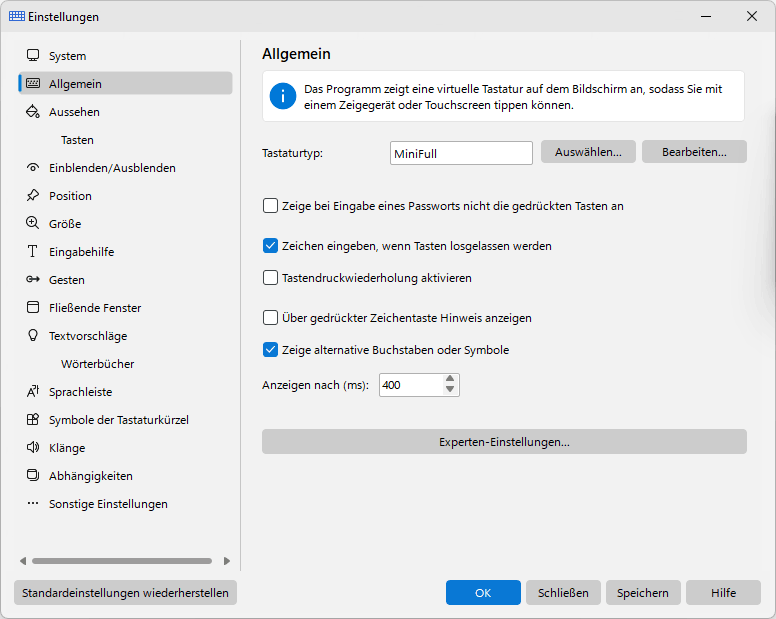Click the Einblenden/Ausblenden eye icon

coord(33,167)
